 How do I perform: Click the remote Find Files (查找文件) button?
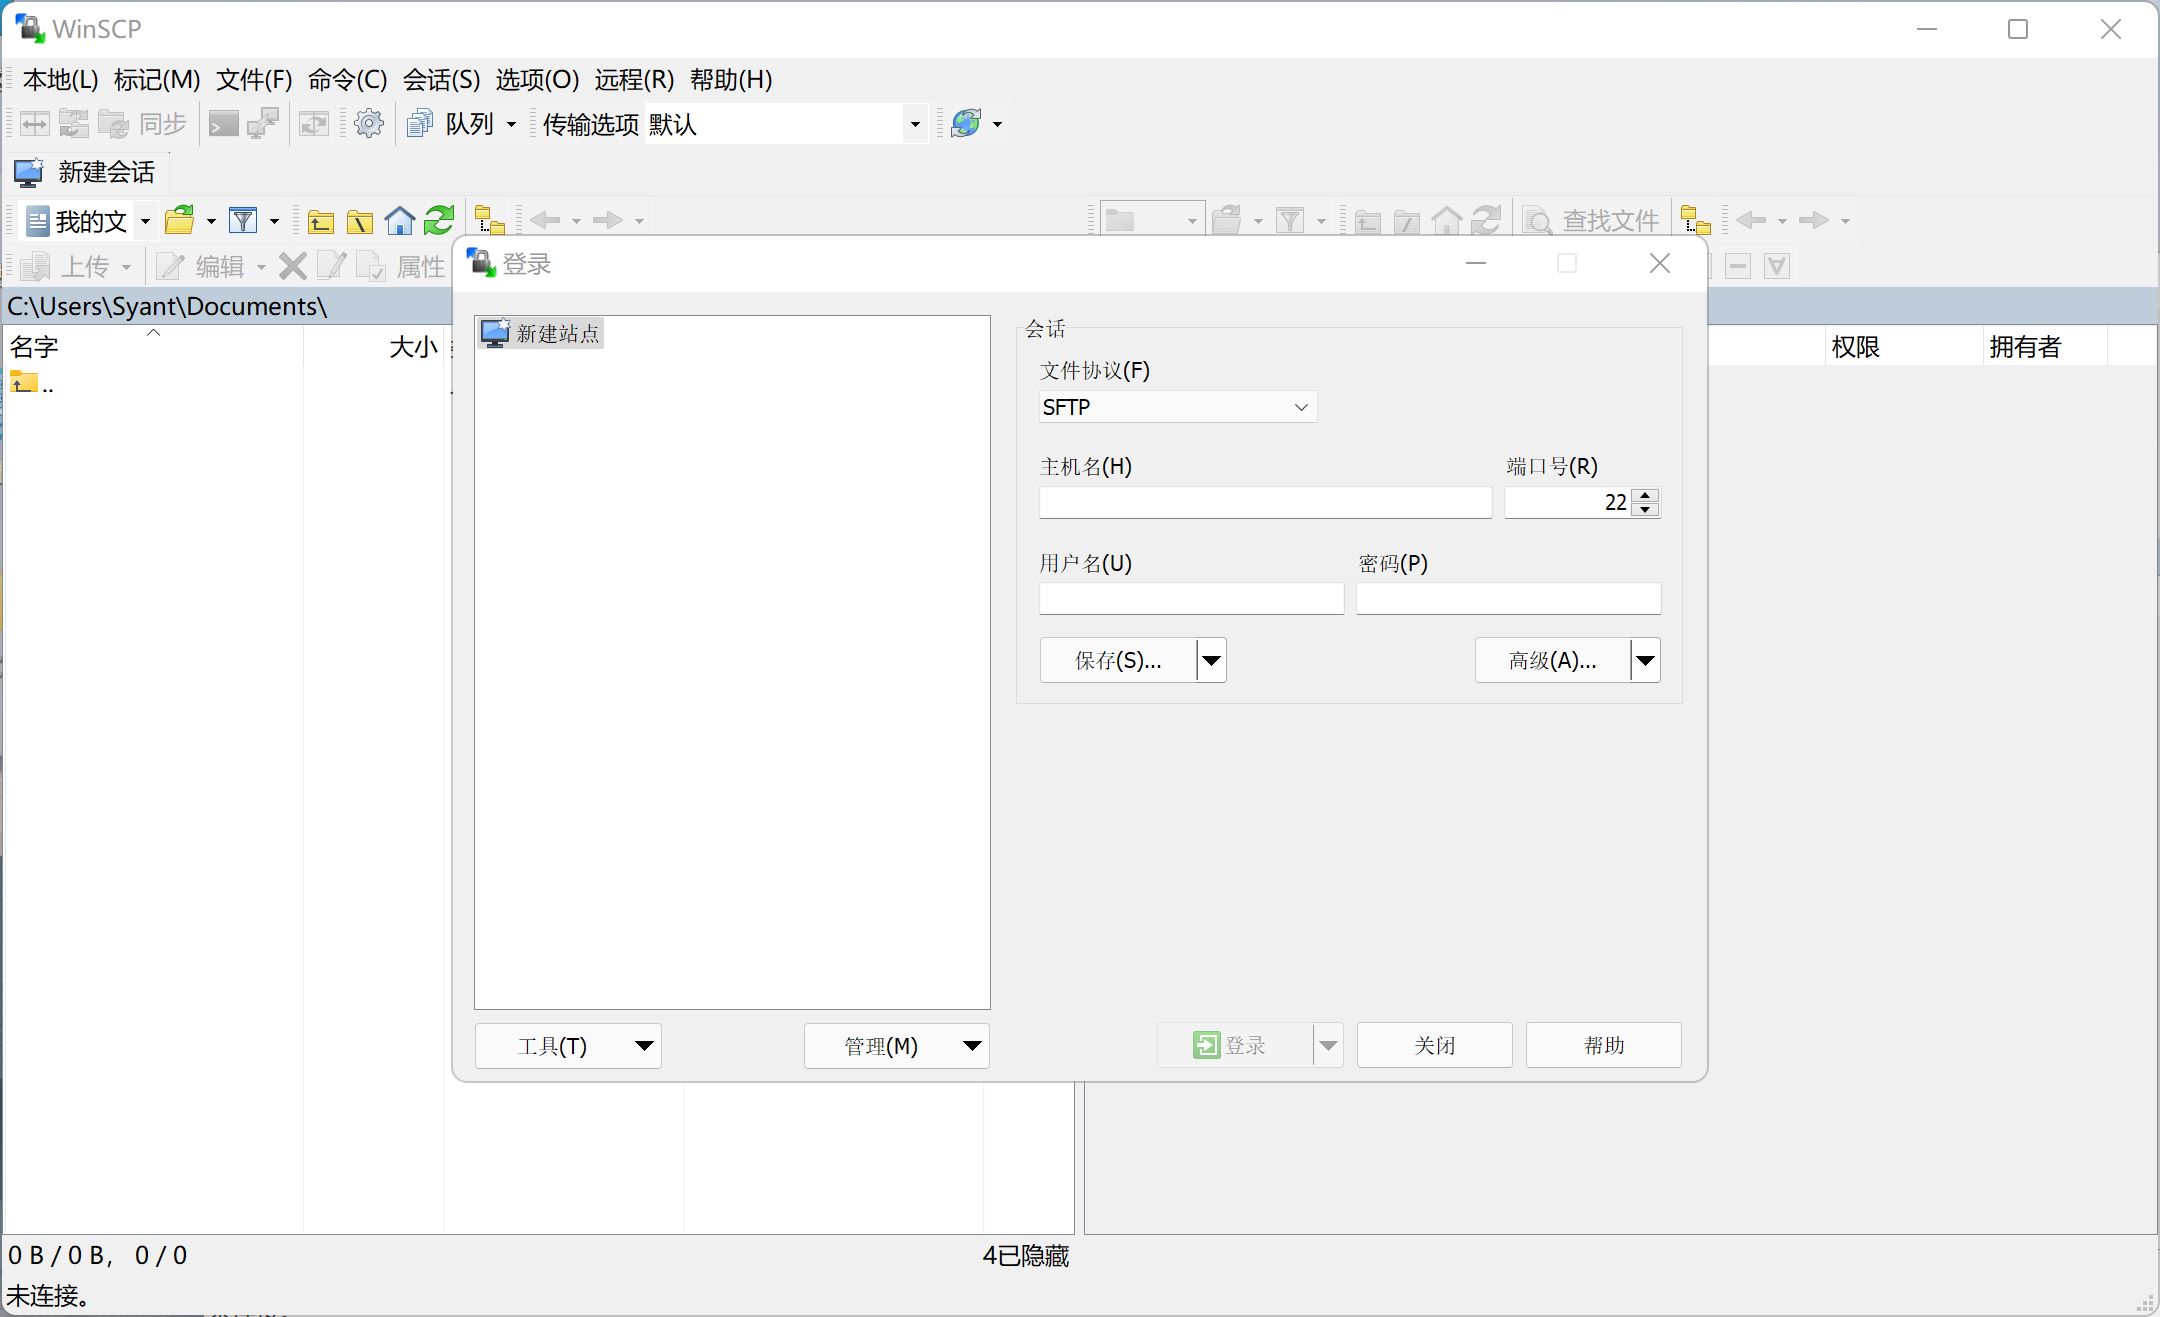pyautogui.click(x=1591, y=220)
